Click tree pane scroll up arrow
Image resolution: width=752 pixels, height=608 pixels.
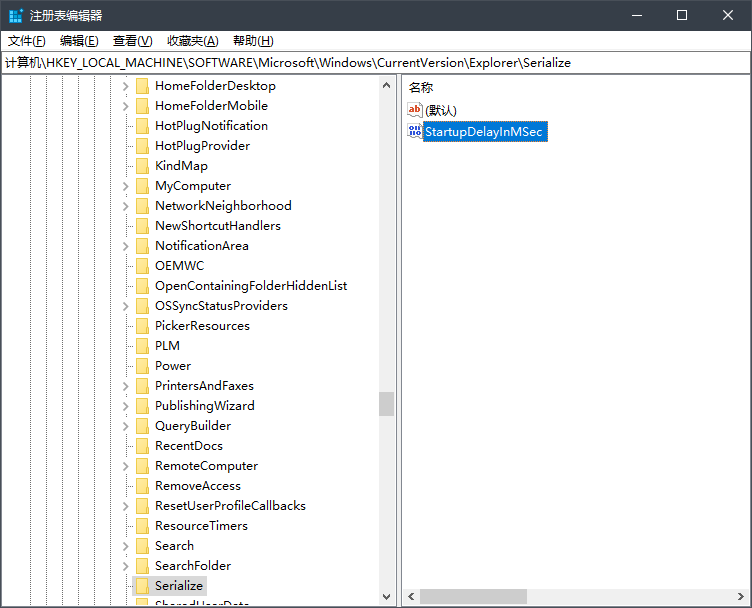pos(387,85)
